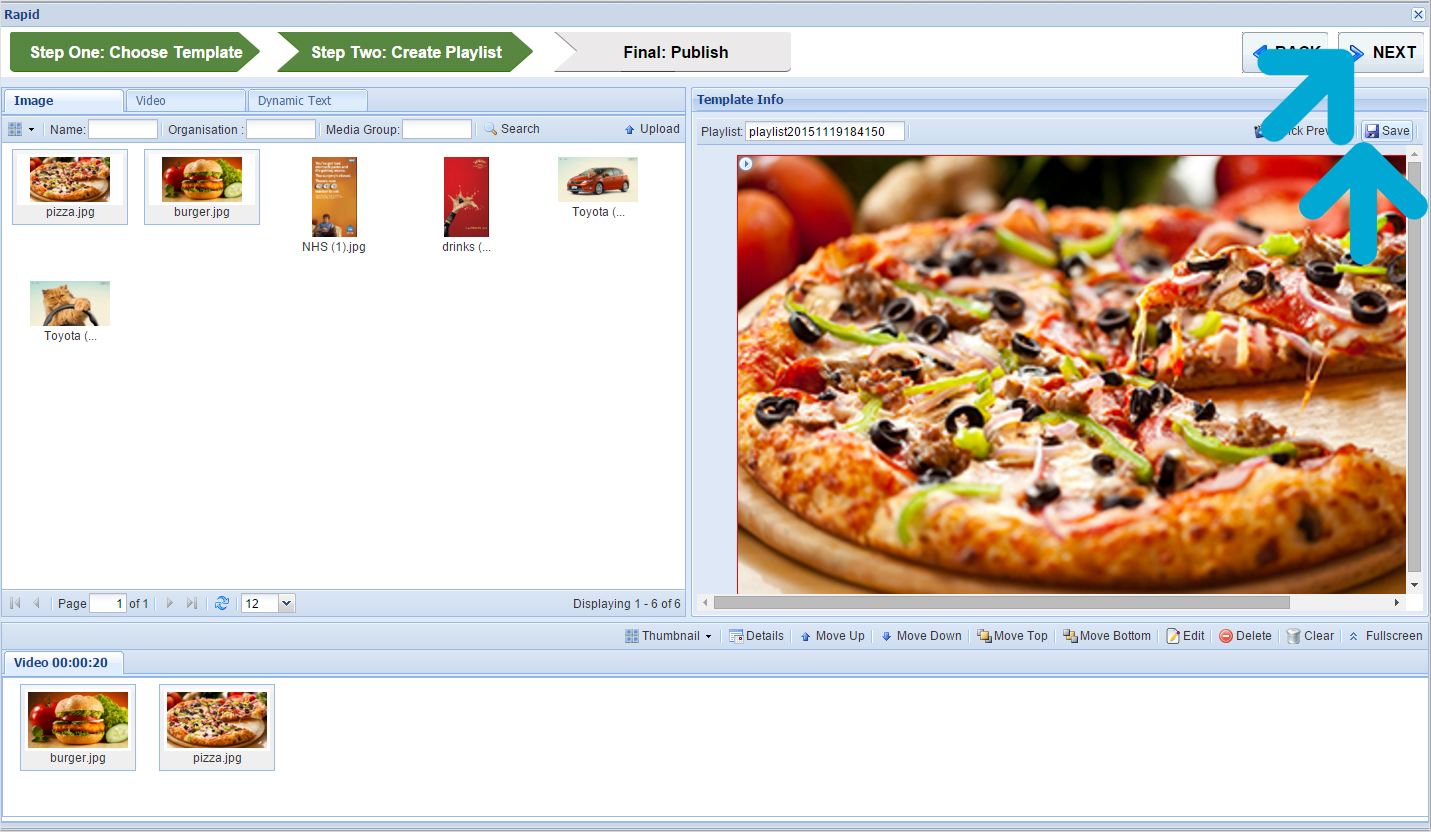Clear the playlist with trash icon

[x=1310, y=636]
